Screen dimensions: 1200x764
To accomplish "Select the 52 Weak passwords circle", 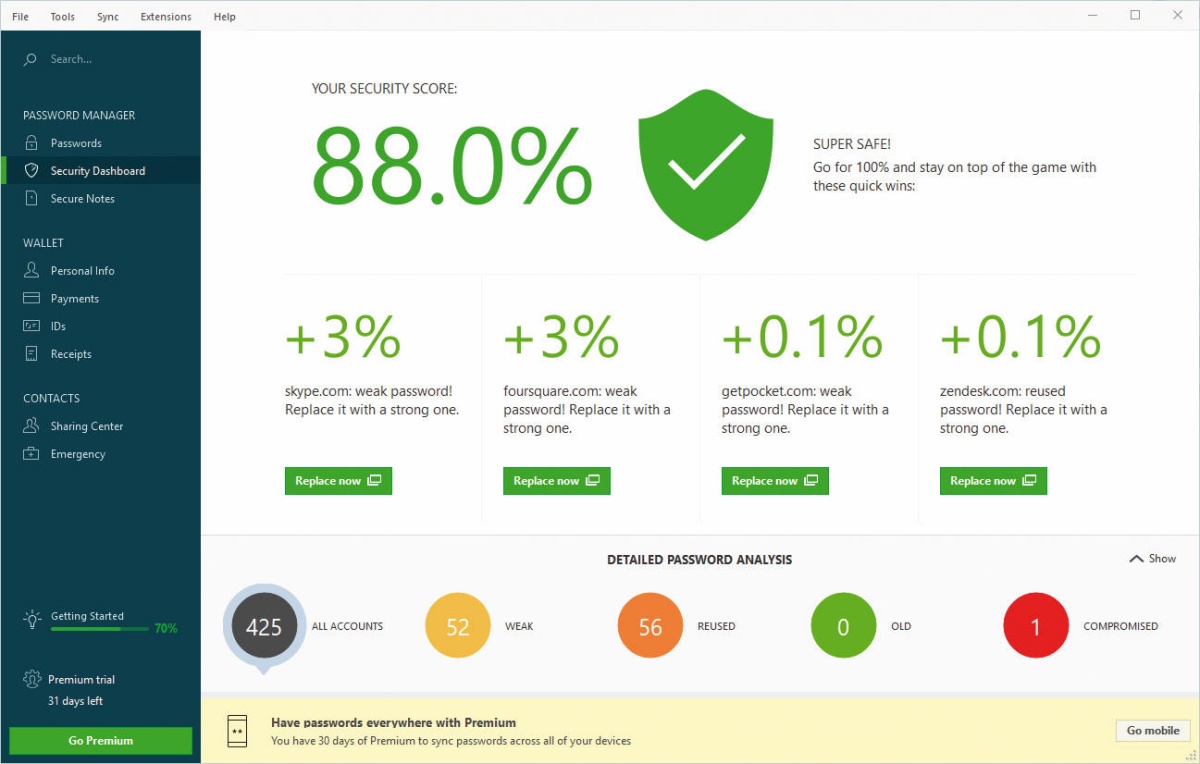I will coord(458,626).
